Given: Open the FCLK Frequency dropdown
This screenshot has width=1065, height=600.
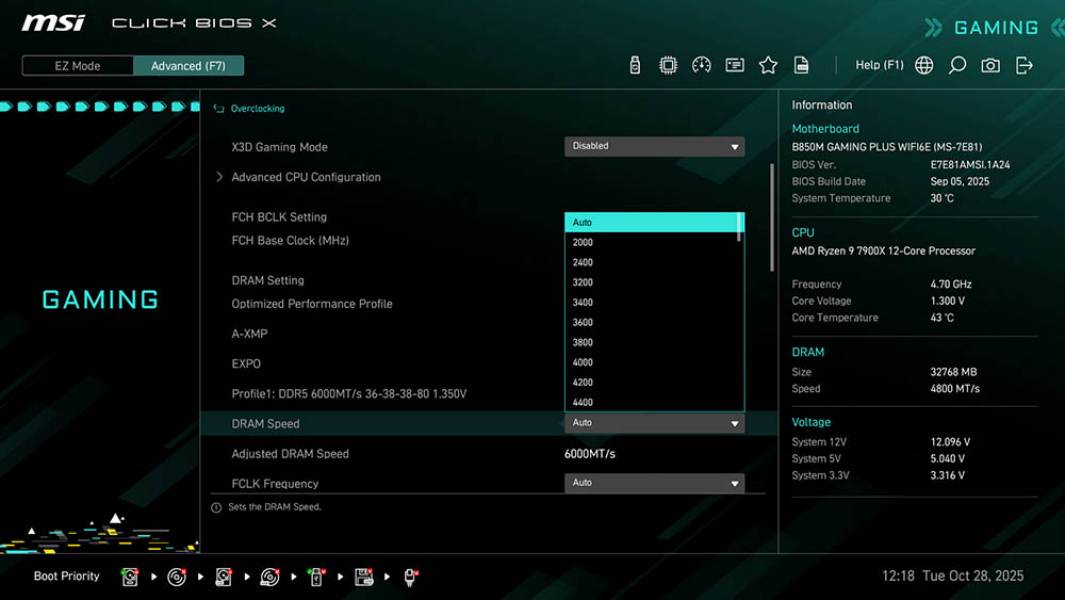Looking at the screenshot, I should (654, 483).
